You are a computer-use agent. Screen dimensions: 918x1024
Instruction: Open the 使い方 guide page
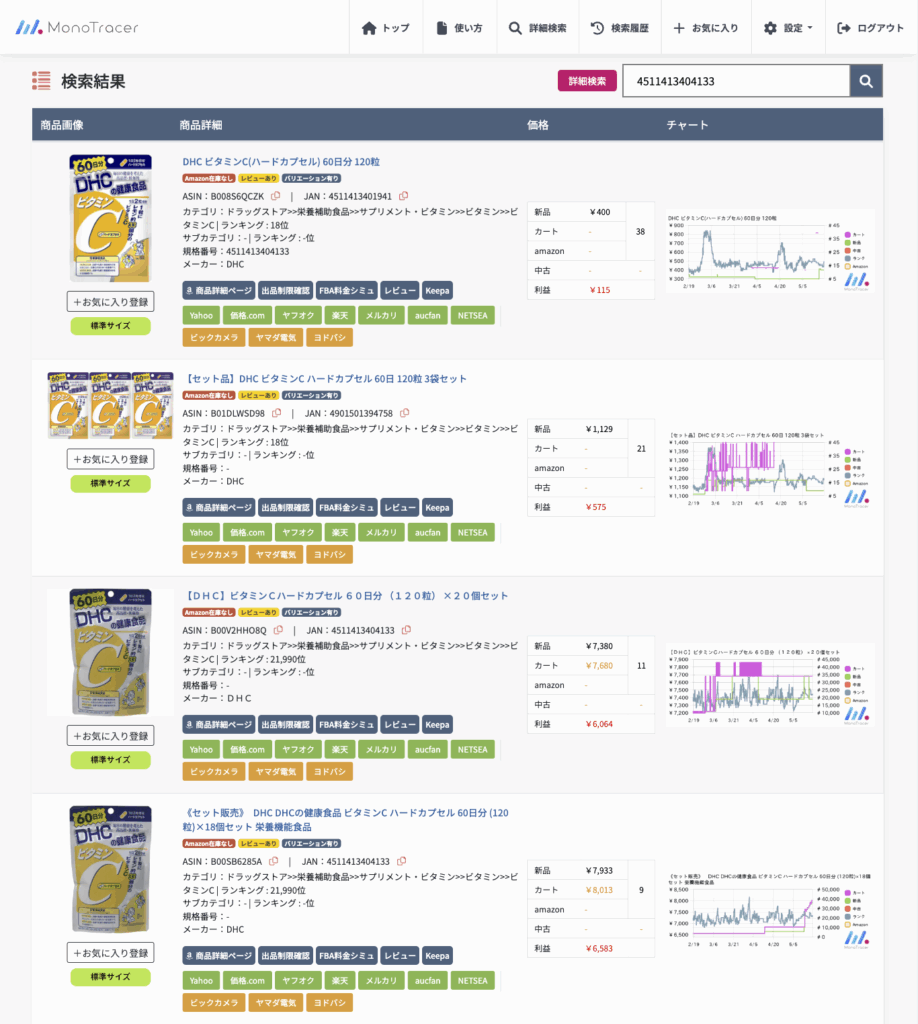[x=460, y=28]
